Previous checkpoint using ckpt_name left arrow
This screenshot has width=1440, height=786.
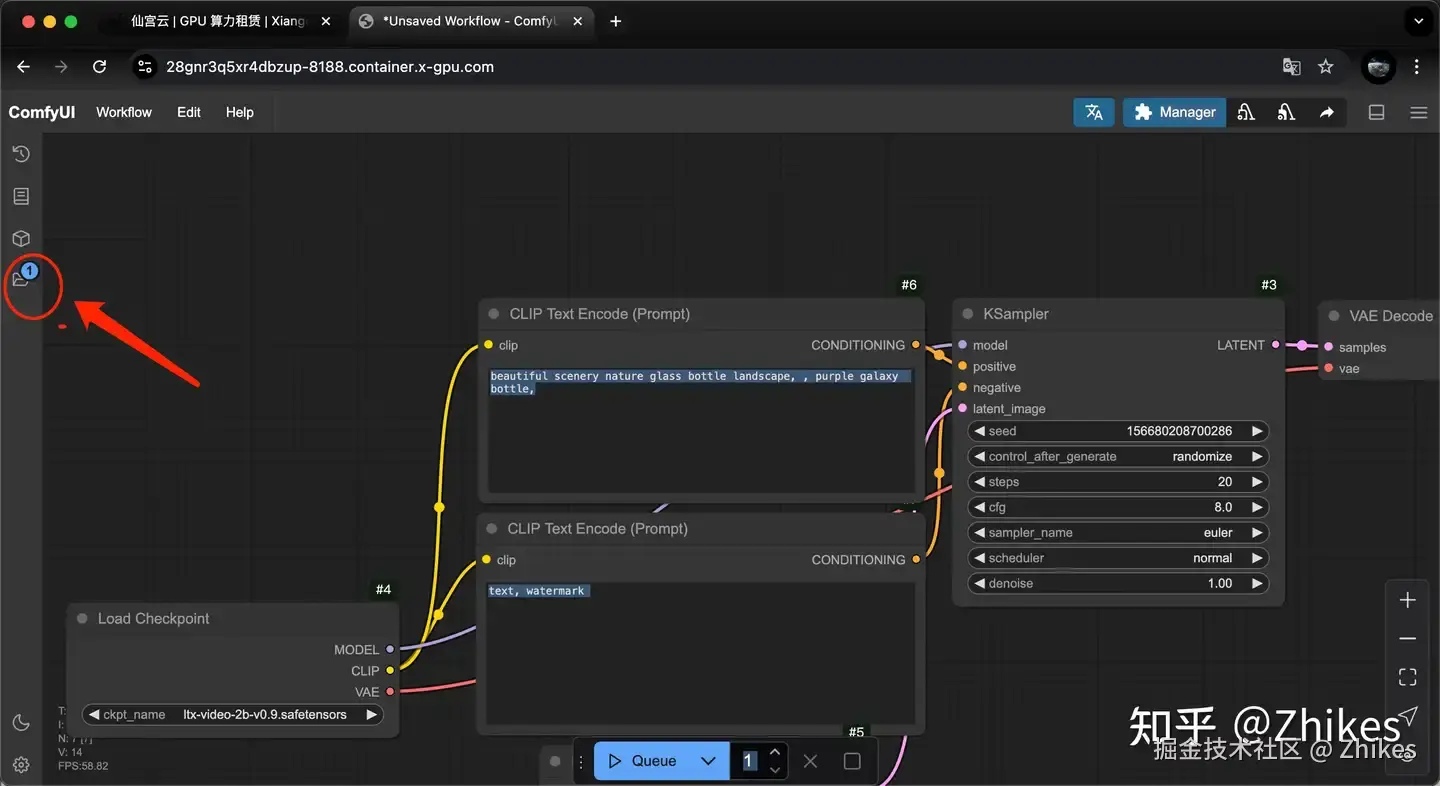pos(94,715)
